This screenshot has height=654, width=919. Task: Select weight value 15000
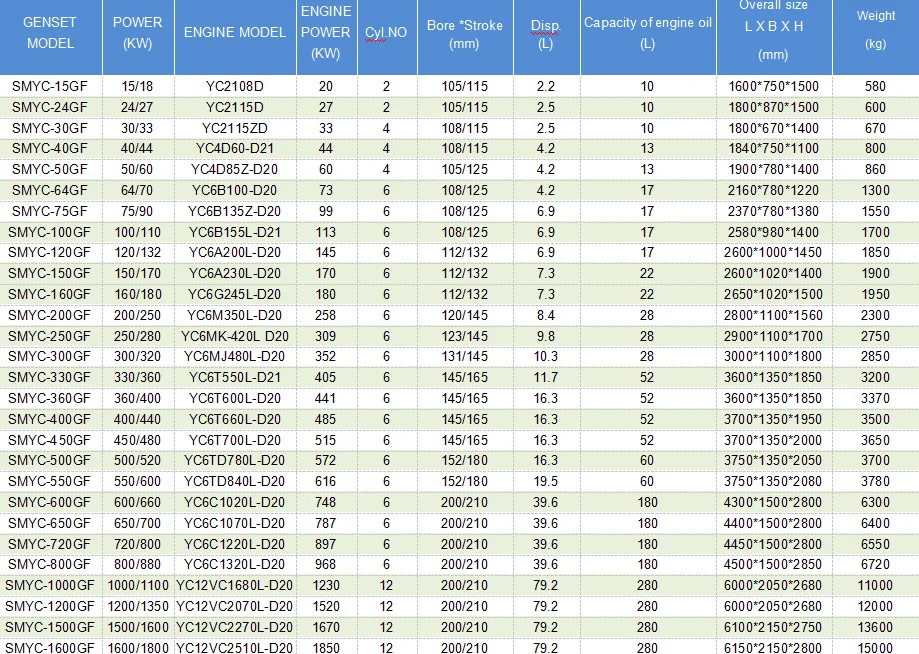tap(876, 648)
